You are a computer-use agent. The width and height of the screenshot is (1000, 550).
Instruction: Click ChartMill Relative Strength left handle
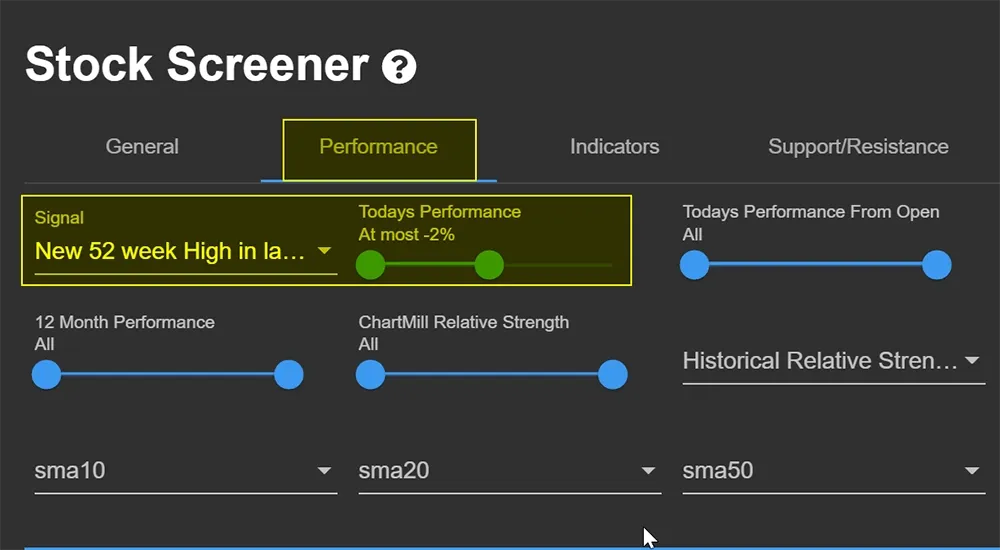click(371, 375)
